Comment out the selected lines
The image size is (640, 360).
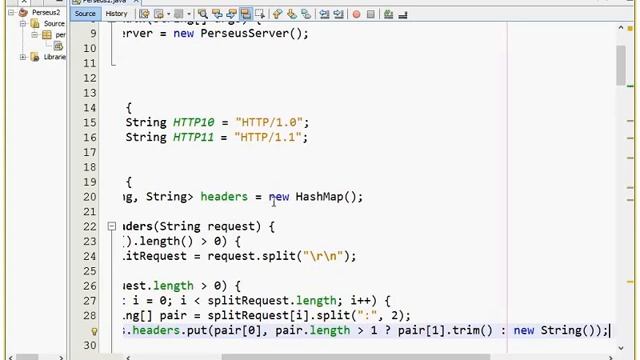tap(389, 14)
